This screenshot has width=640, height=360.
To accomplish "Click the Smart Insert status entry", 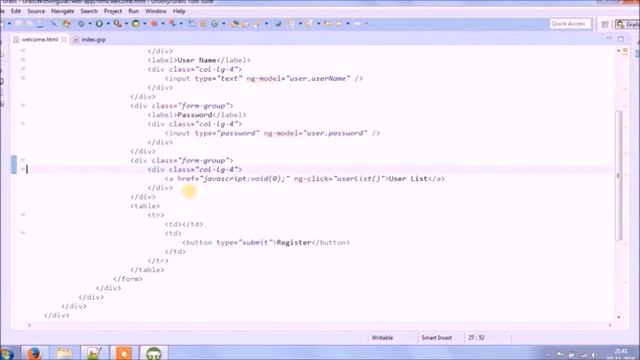I will pos(436,338).
